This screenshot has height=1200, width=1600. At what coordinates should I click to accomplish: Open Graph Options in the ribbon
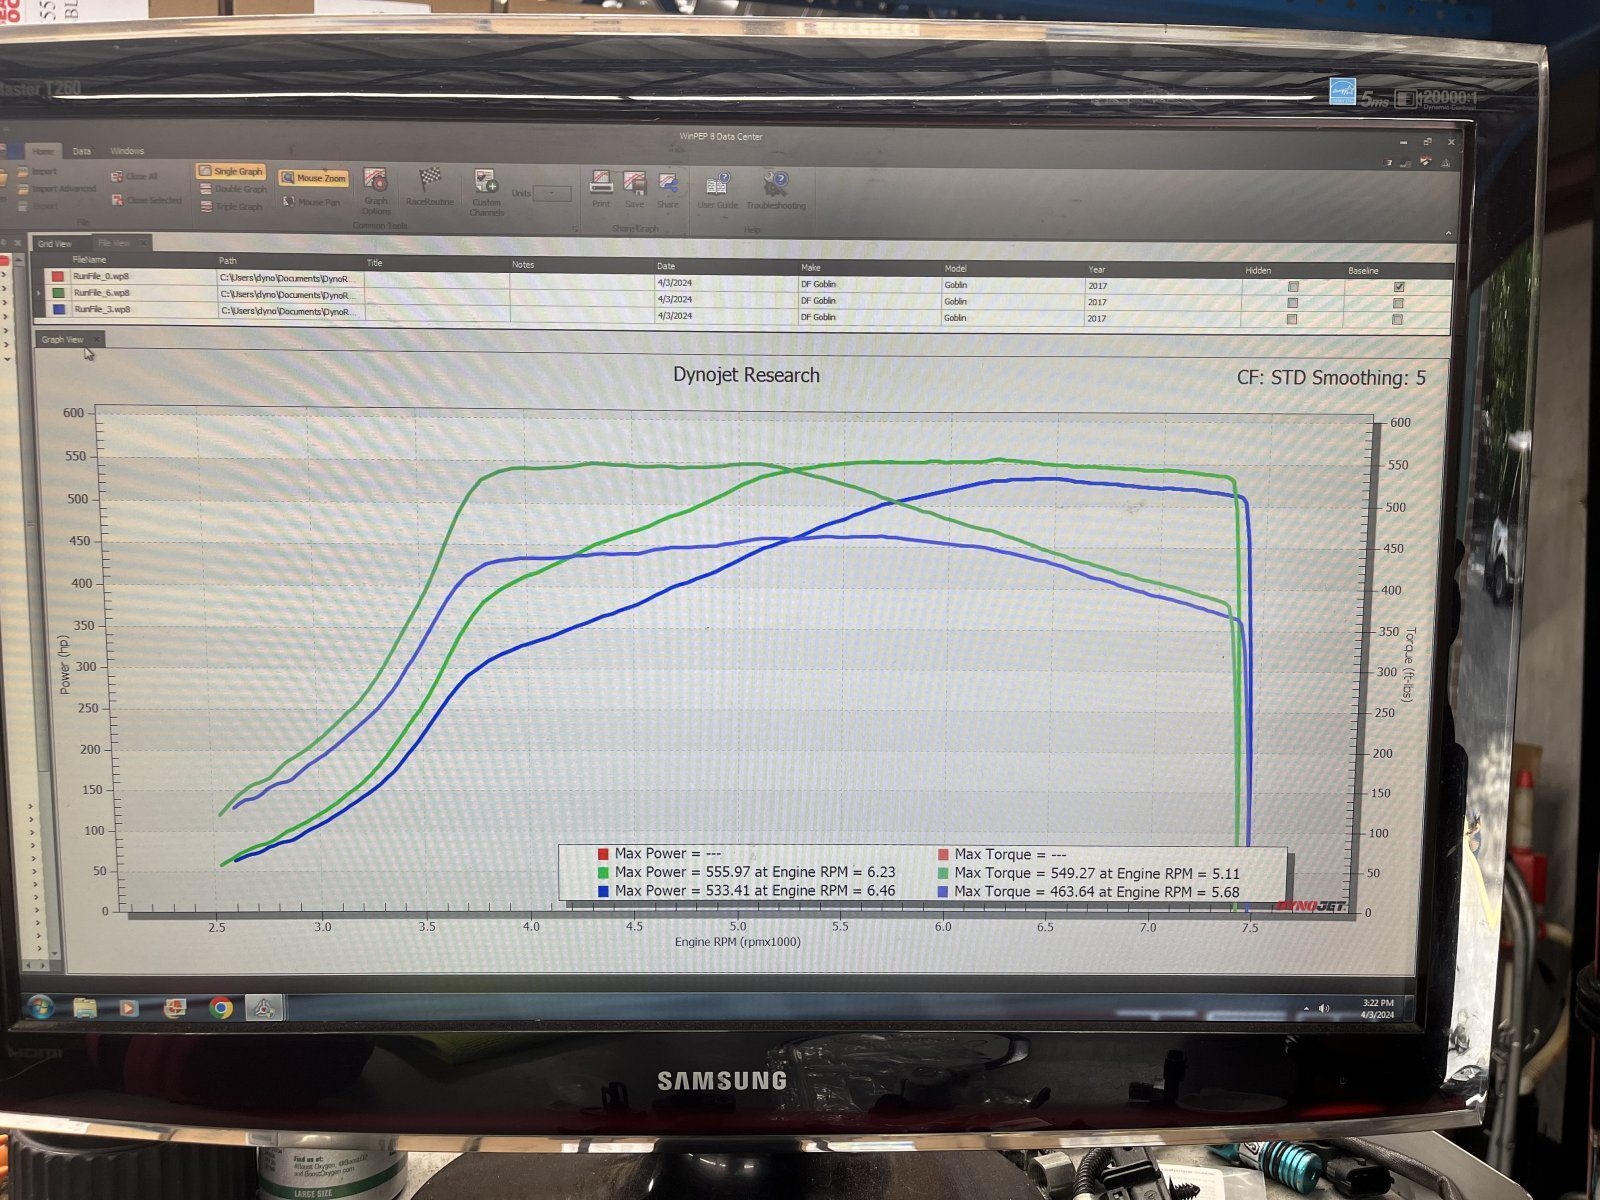(x=376, y=190)
